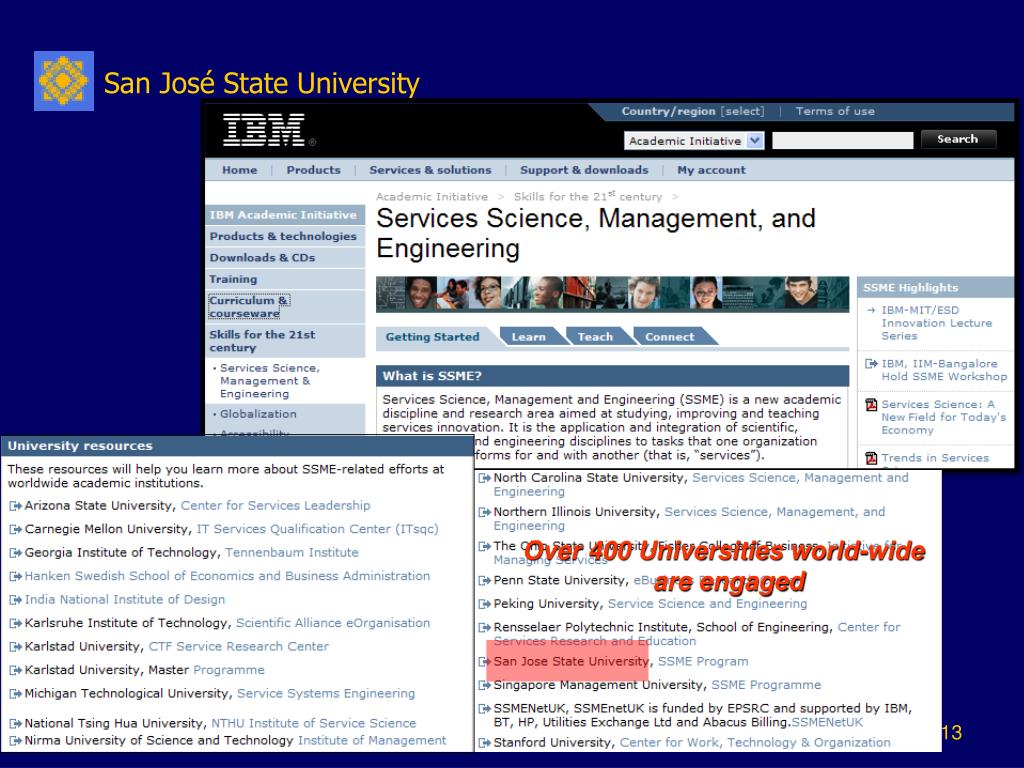Viewport: 1024px width, 768px height.
Task: Open Tennenbaum Institute link
Action: click(x=292, y=552)
